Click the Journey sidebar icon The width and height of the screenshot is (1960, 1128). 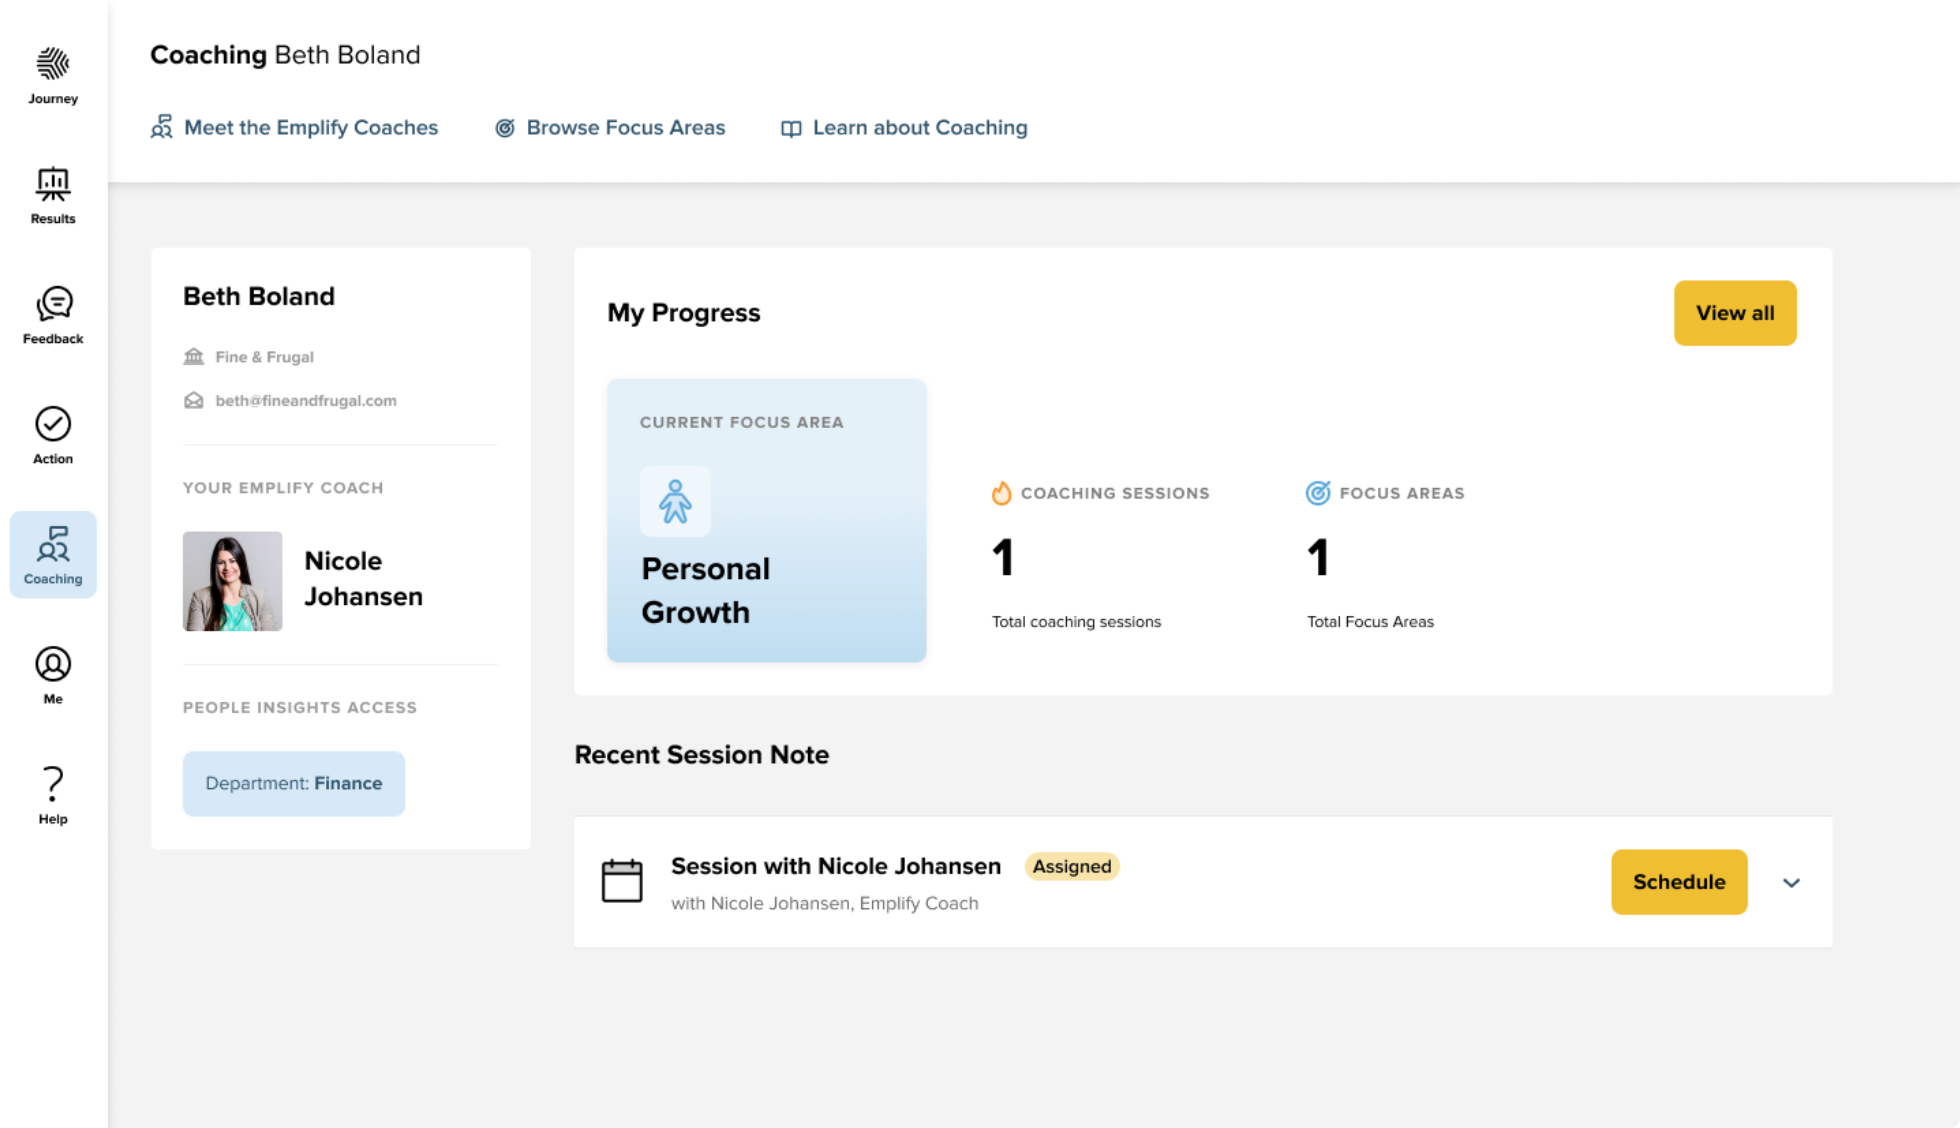click(x=51, y=63)
